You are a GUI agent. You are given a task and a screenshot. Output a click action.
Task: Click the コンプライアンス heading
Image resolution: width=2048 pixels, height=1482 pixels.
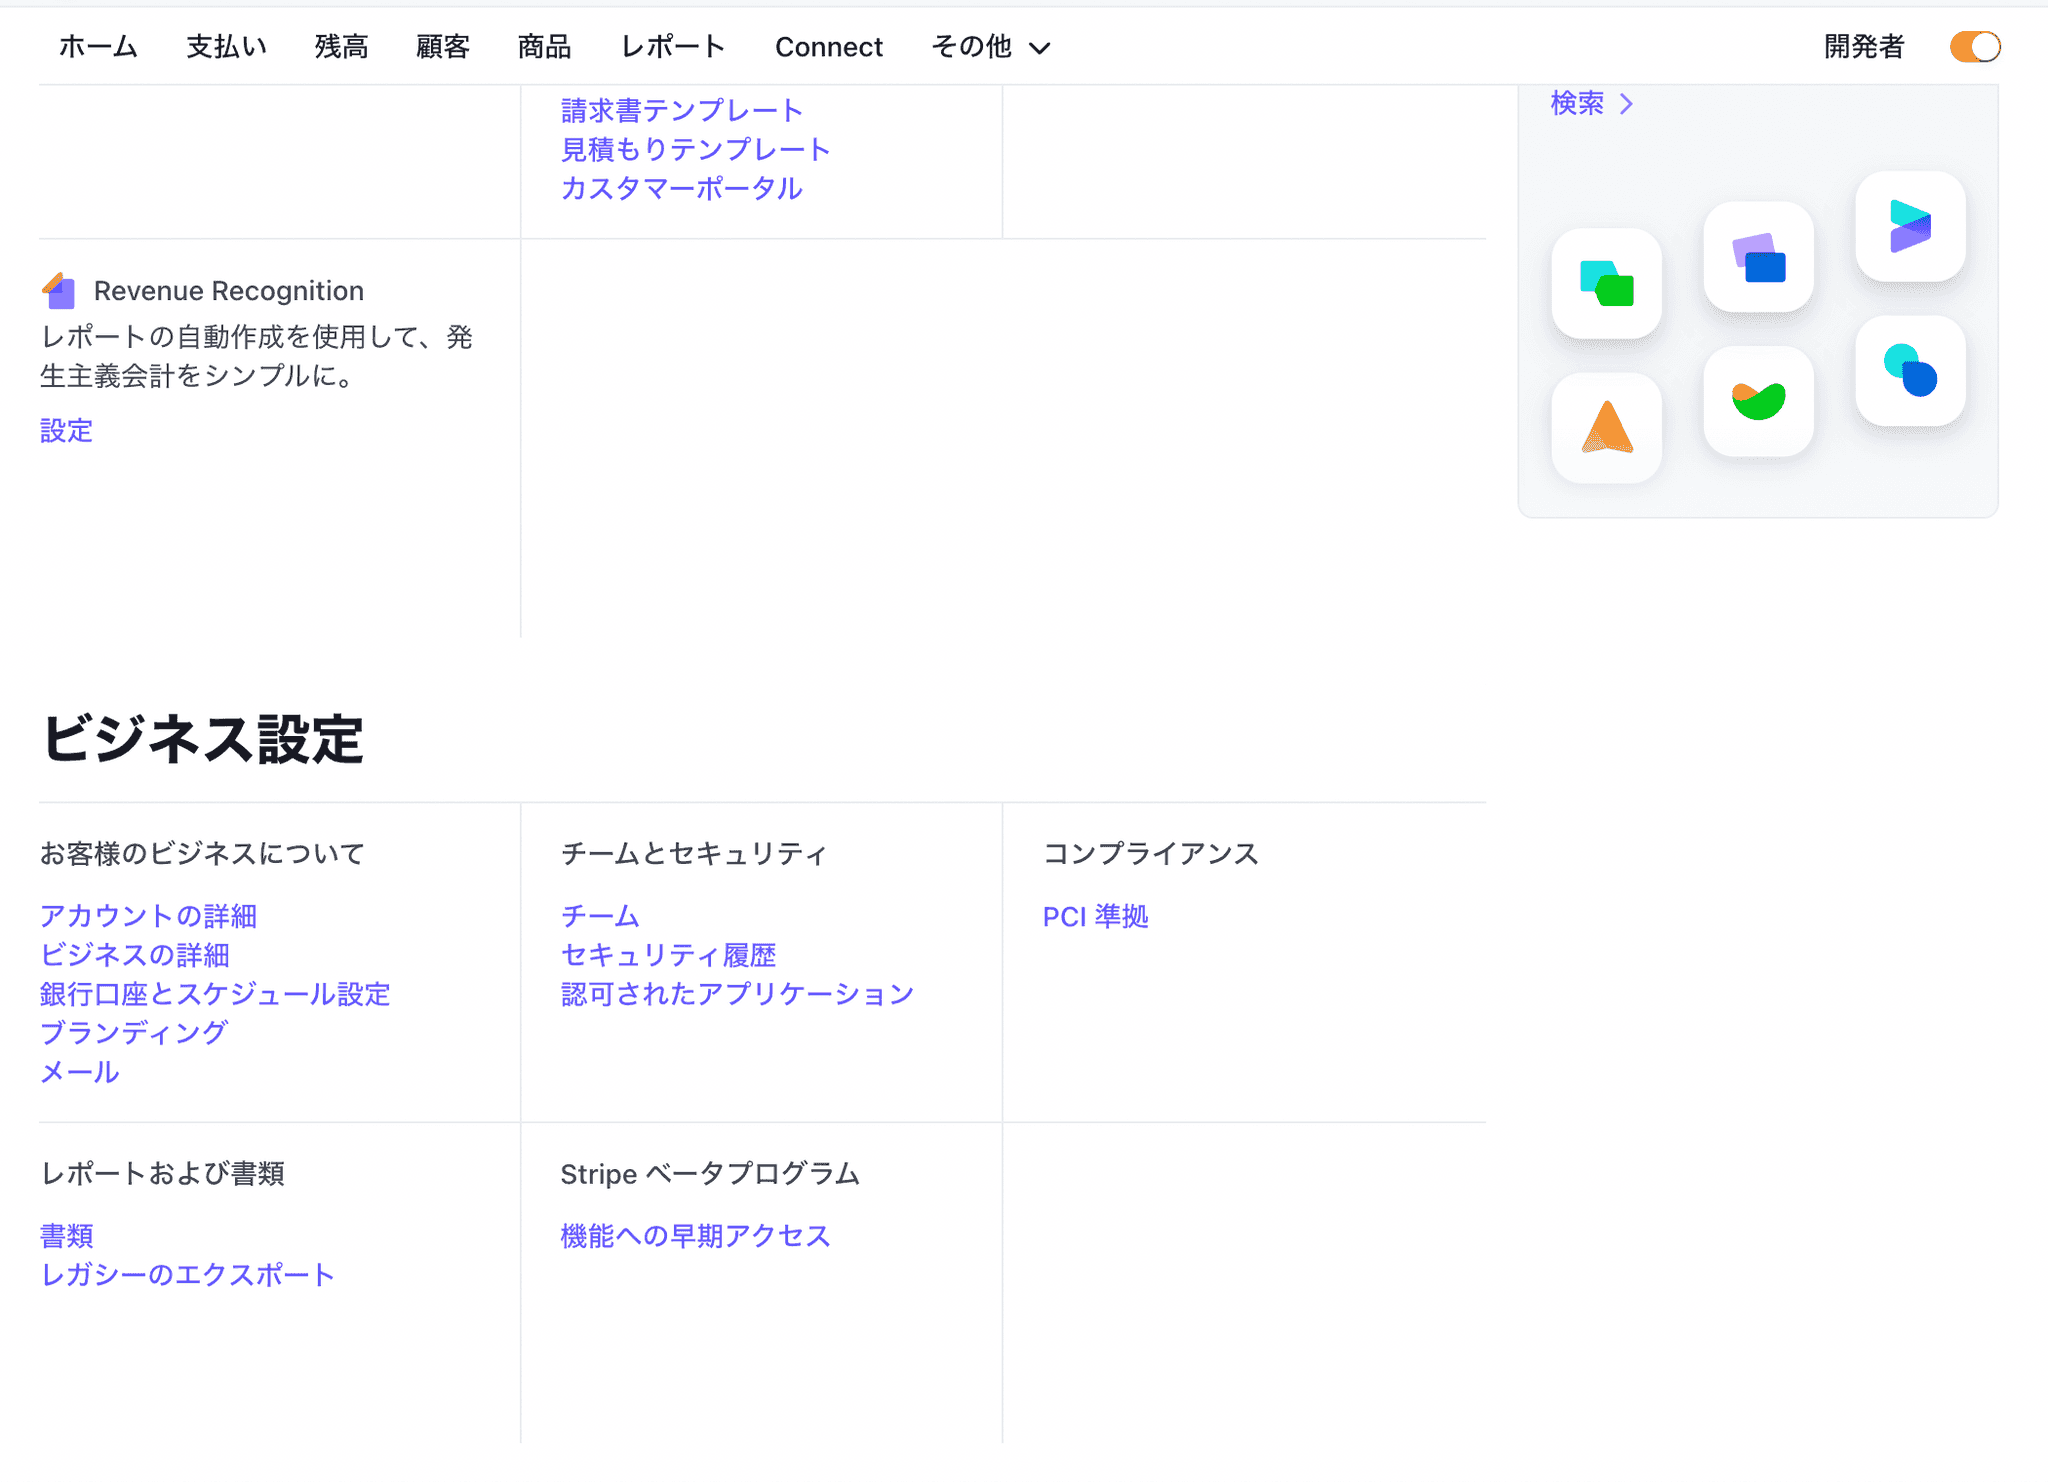coord(1151,853)
